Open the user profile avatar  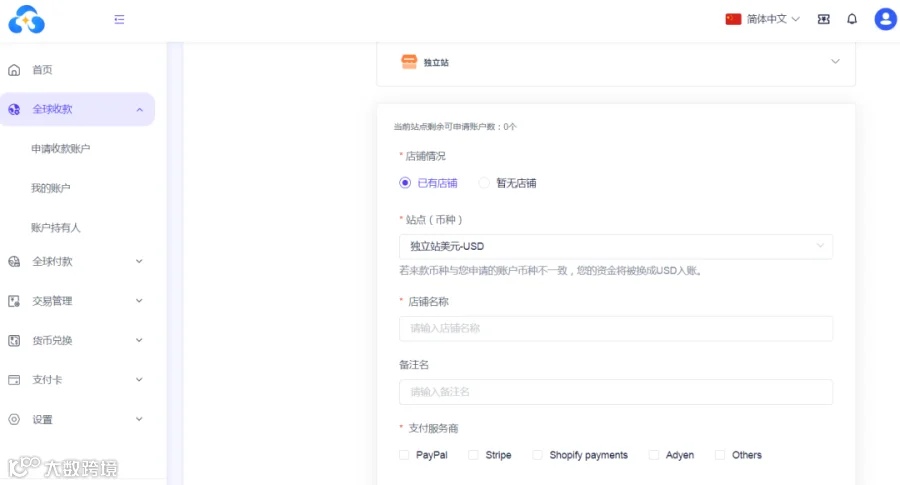click(885, 19)
